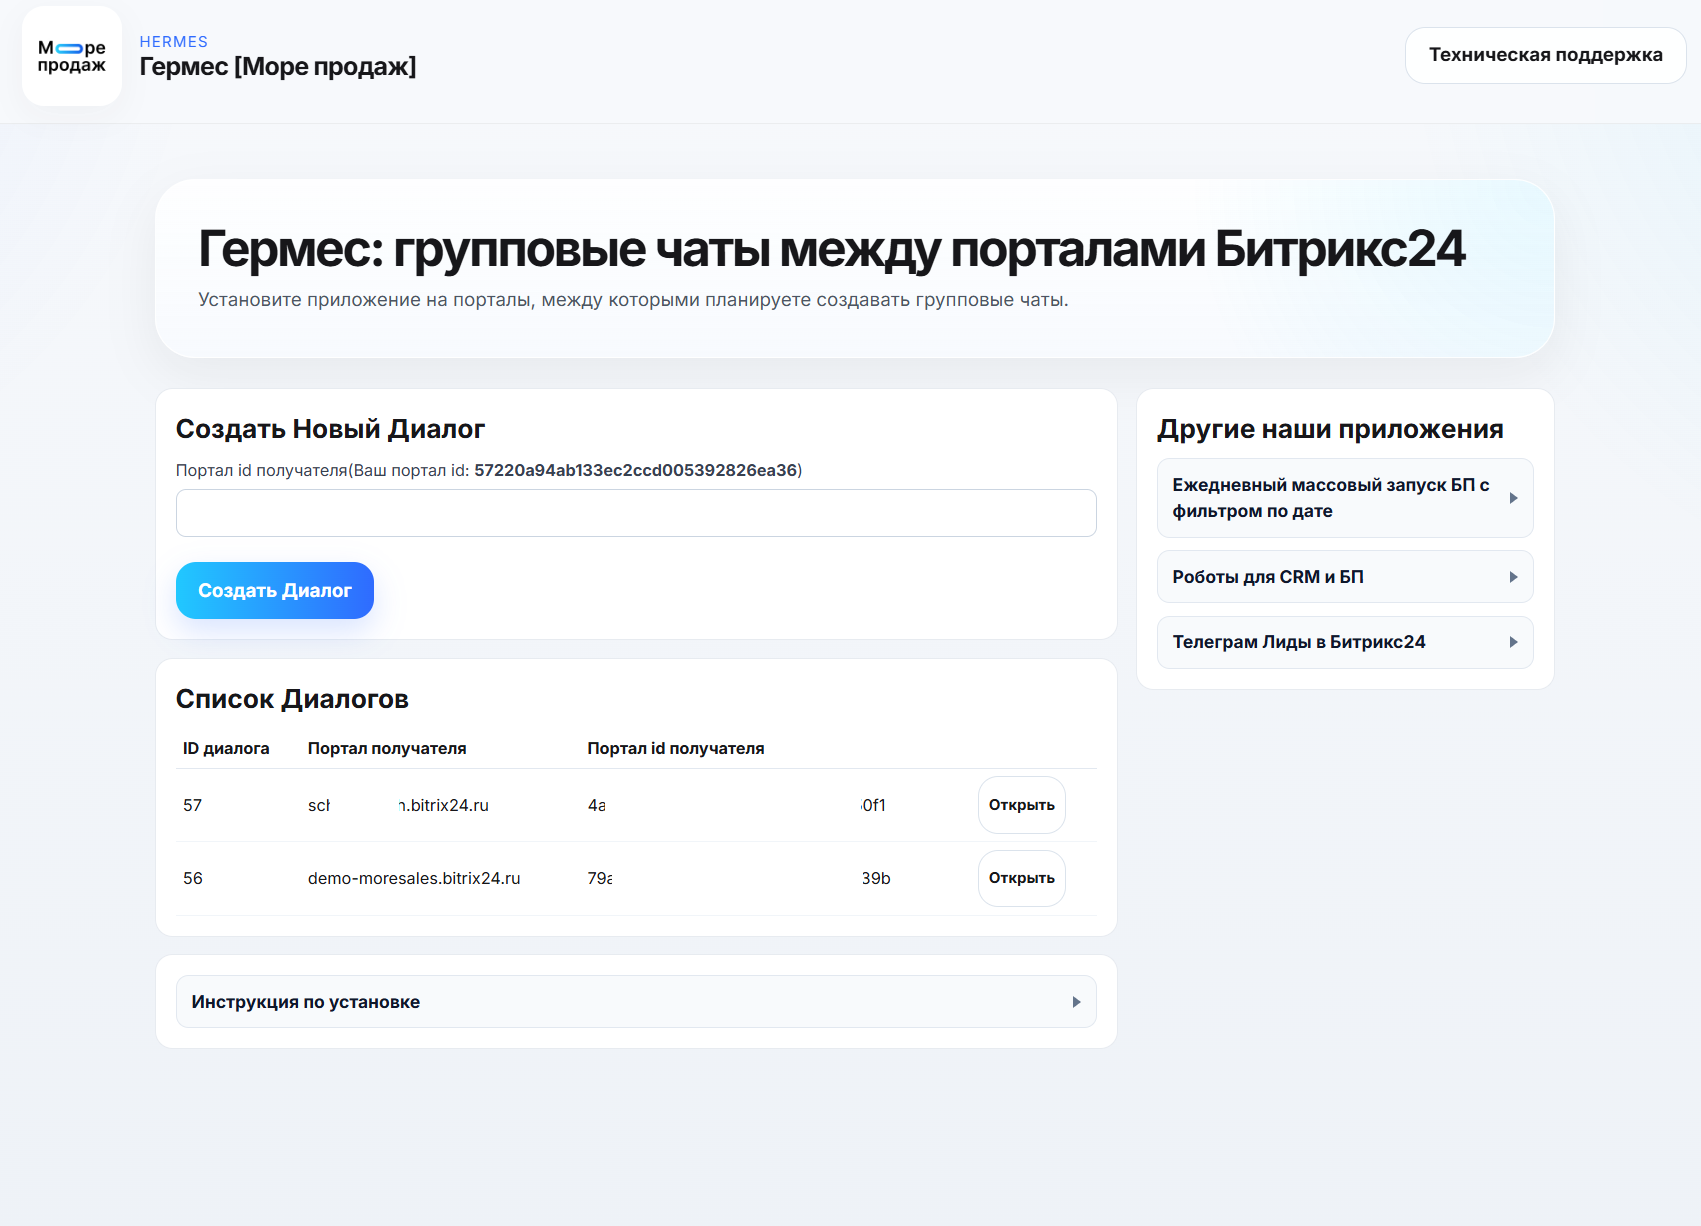Click the arrow beside Ежедневный массовый запуск БП
This screenshot has height=1226, width=1701.
click(1514, 498)
